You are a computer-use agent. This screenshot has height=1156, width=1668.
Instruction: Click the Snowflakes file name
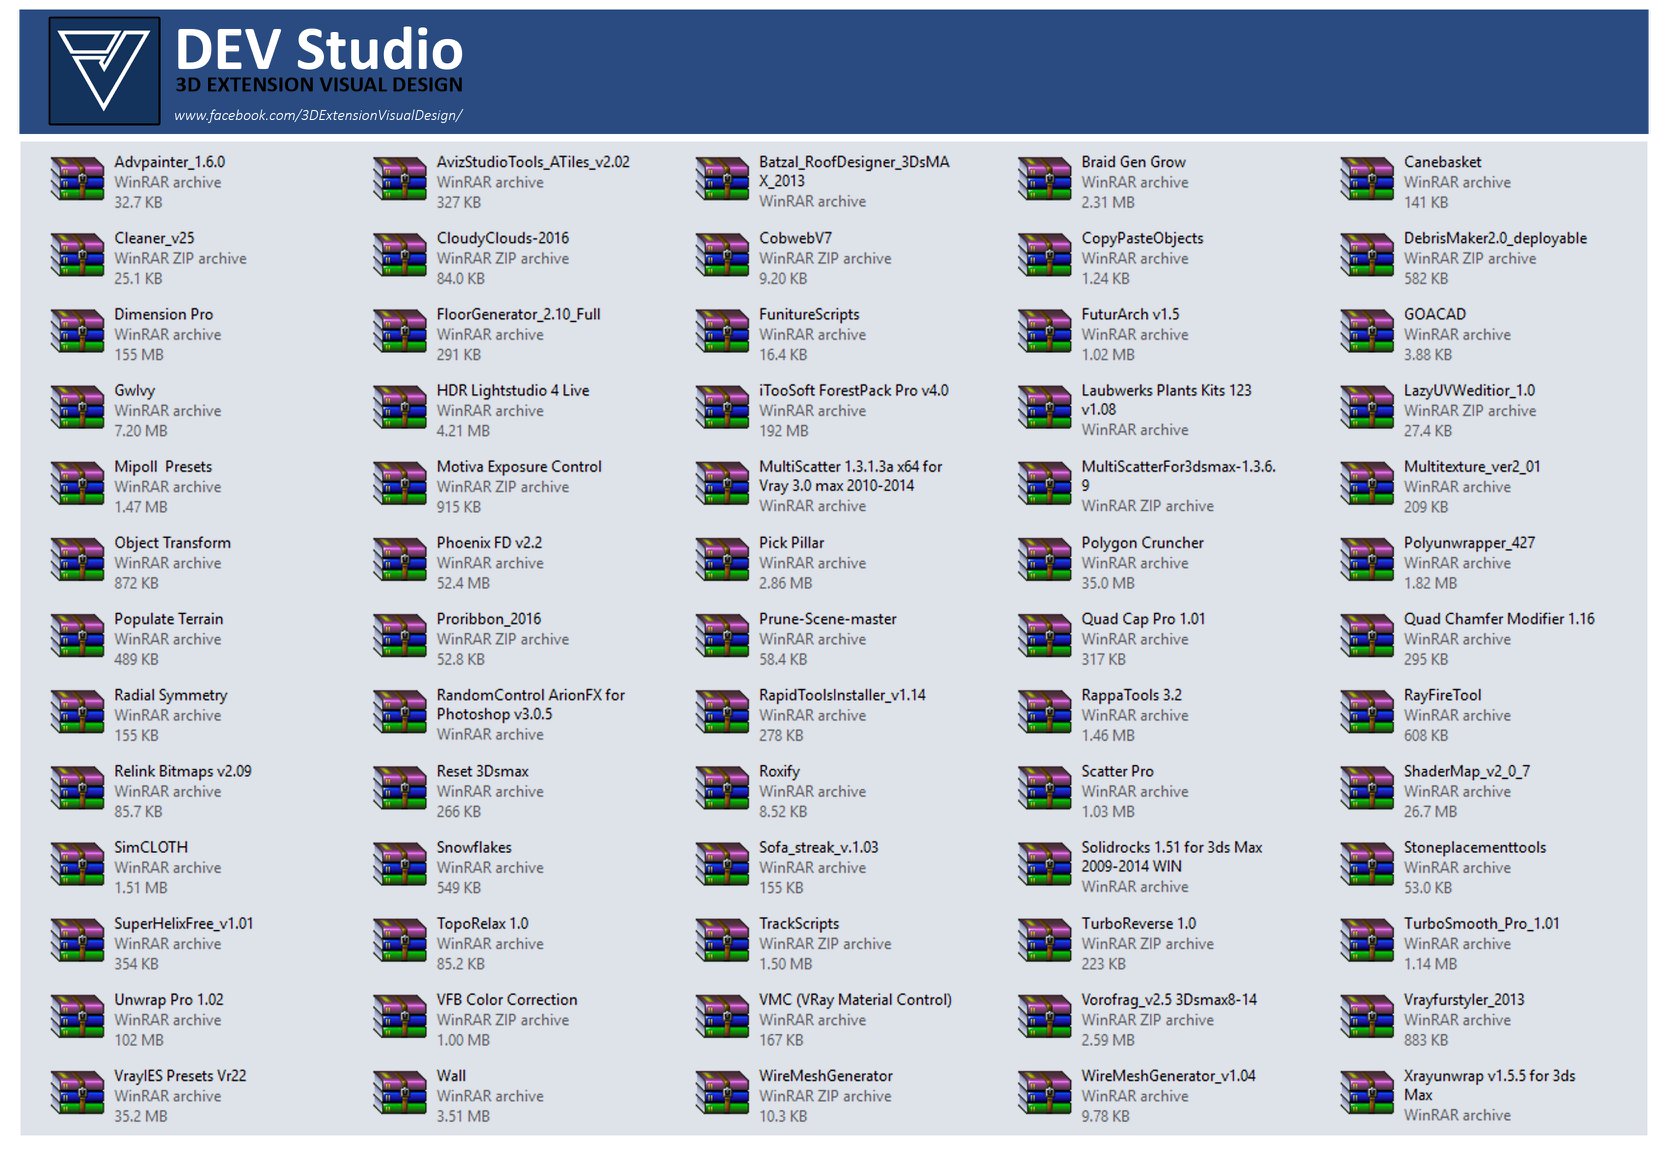(474, 847)
